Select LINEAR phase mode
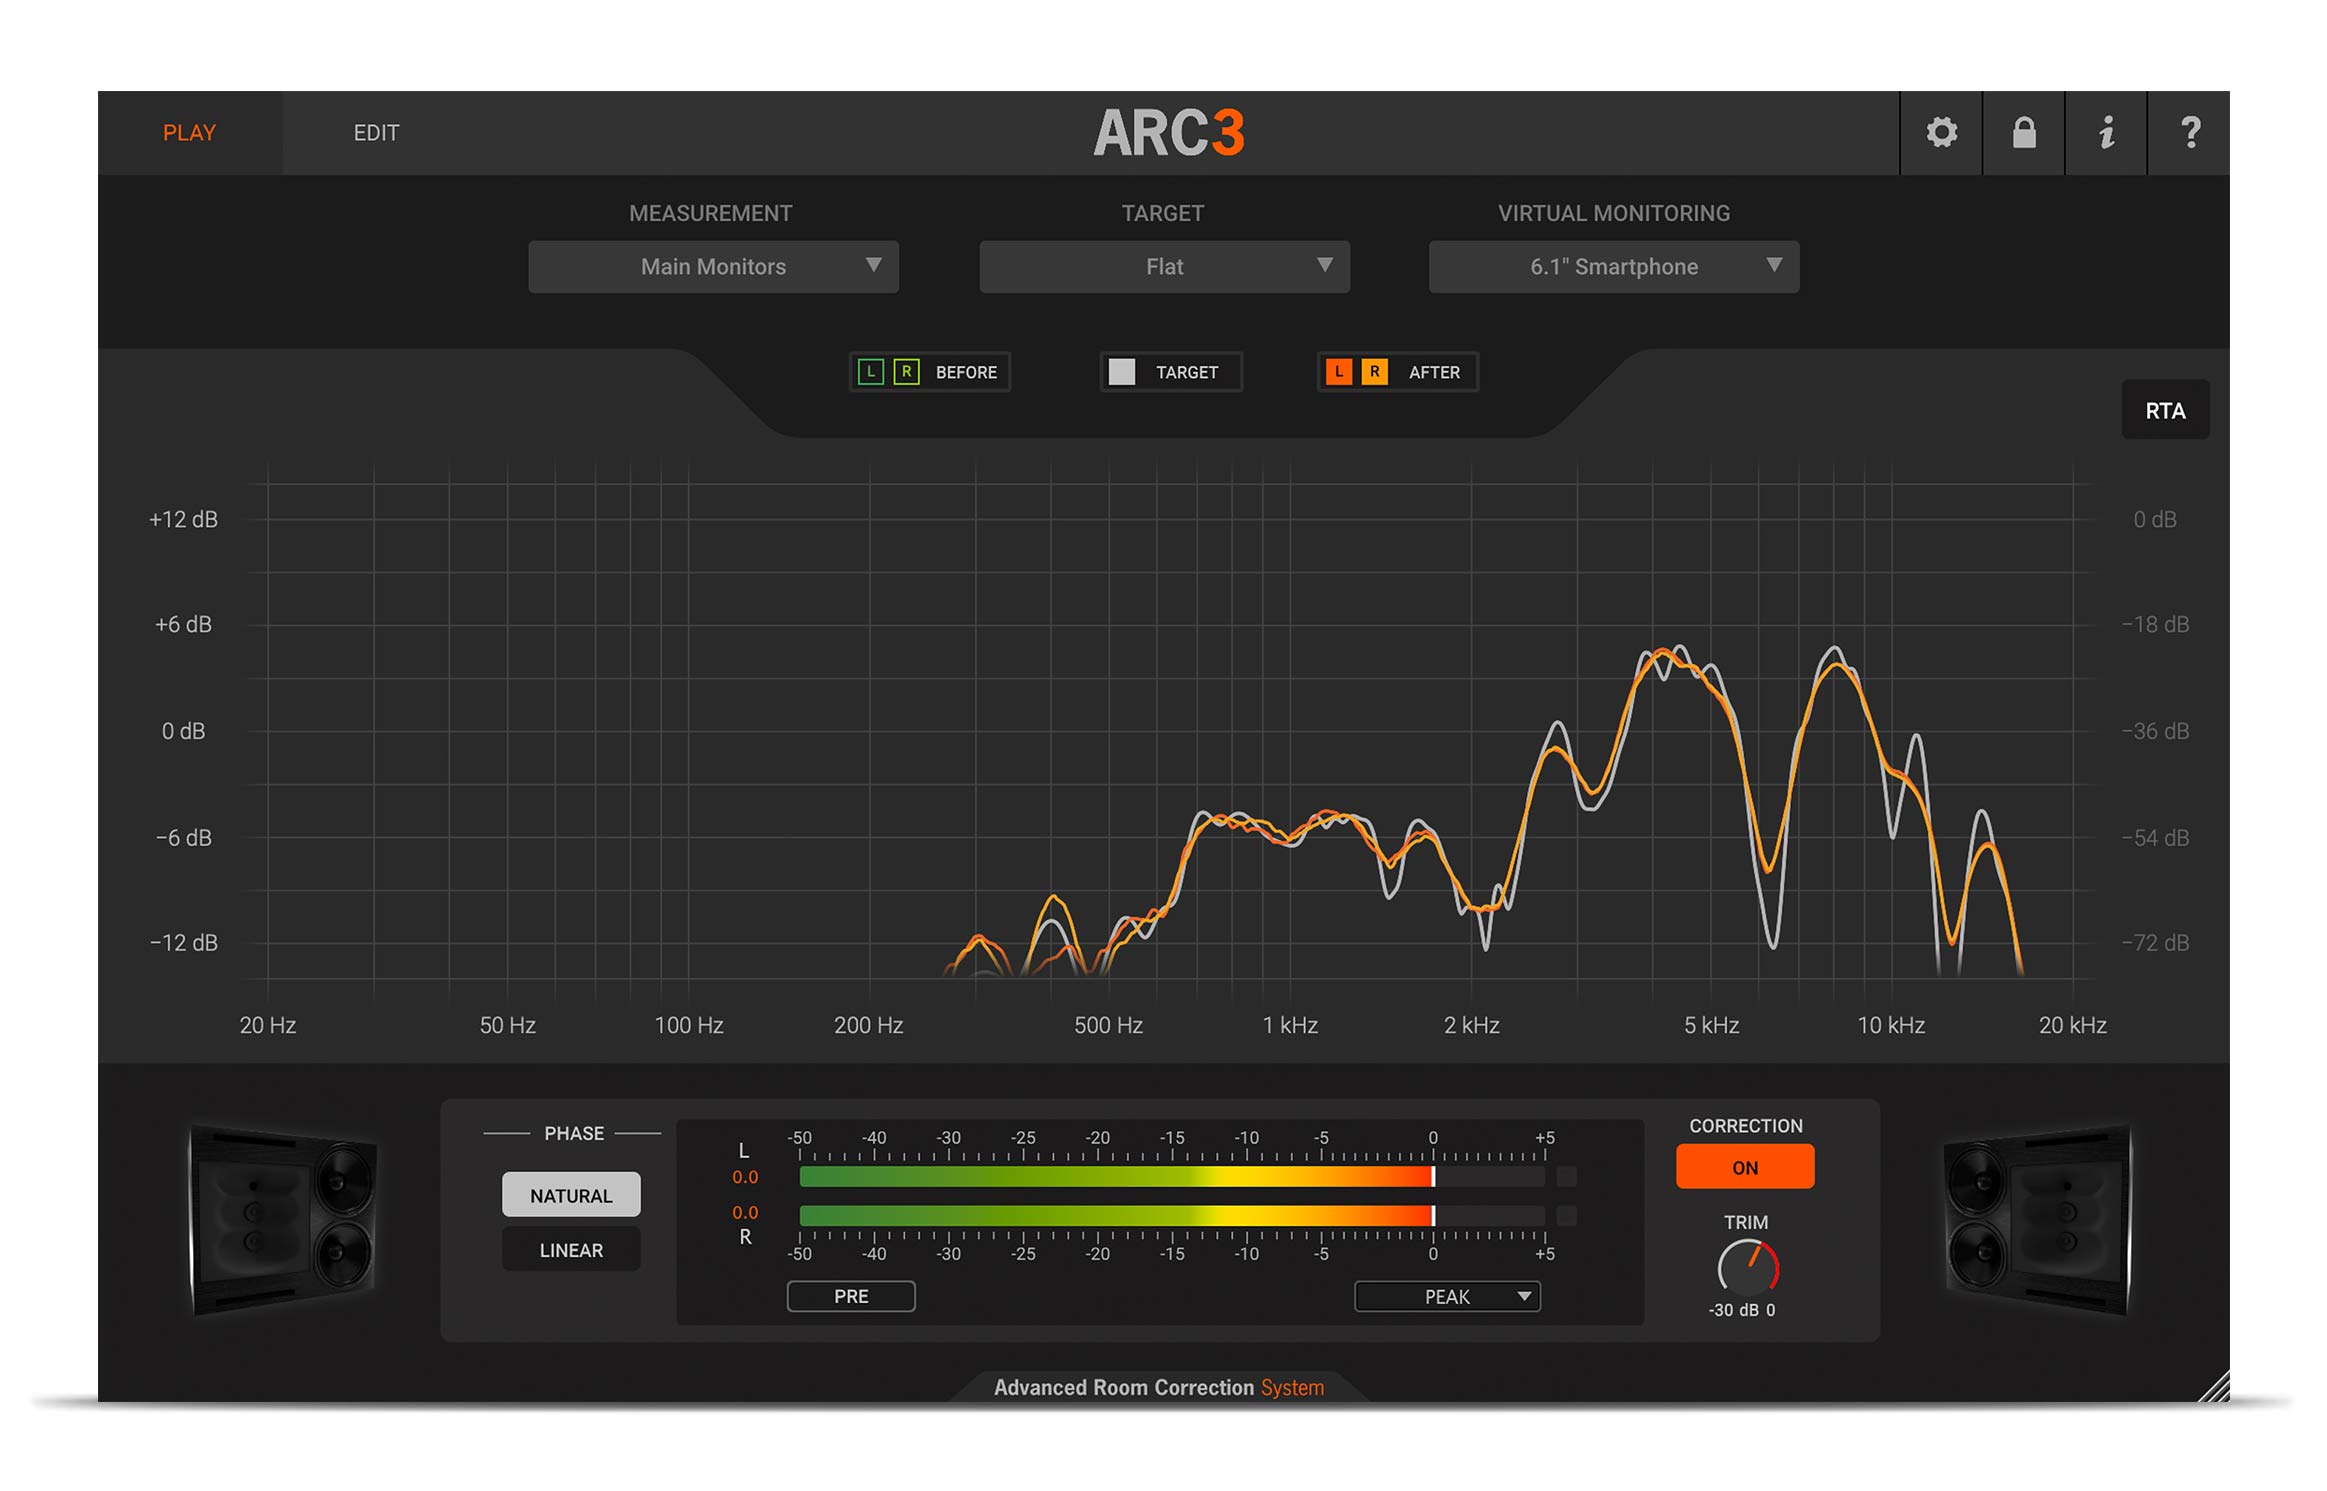This screenshot has width=2327, height=1491. 571,1250
